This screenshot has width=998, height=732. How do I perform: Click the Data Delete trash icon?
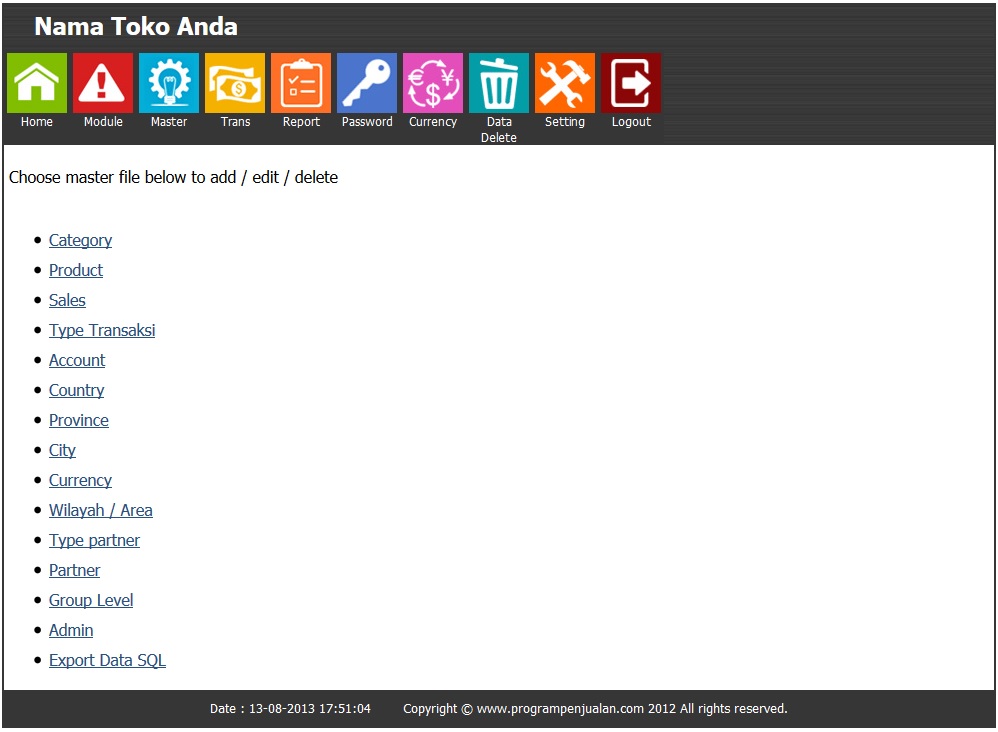point(499,83)
